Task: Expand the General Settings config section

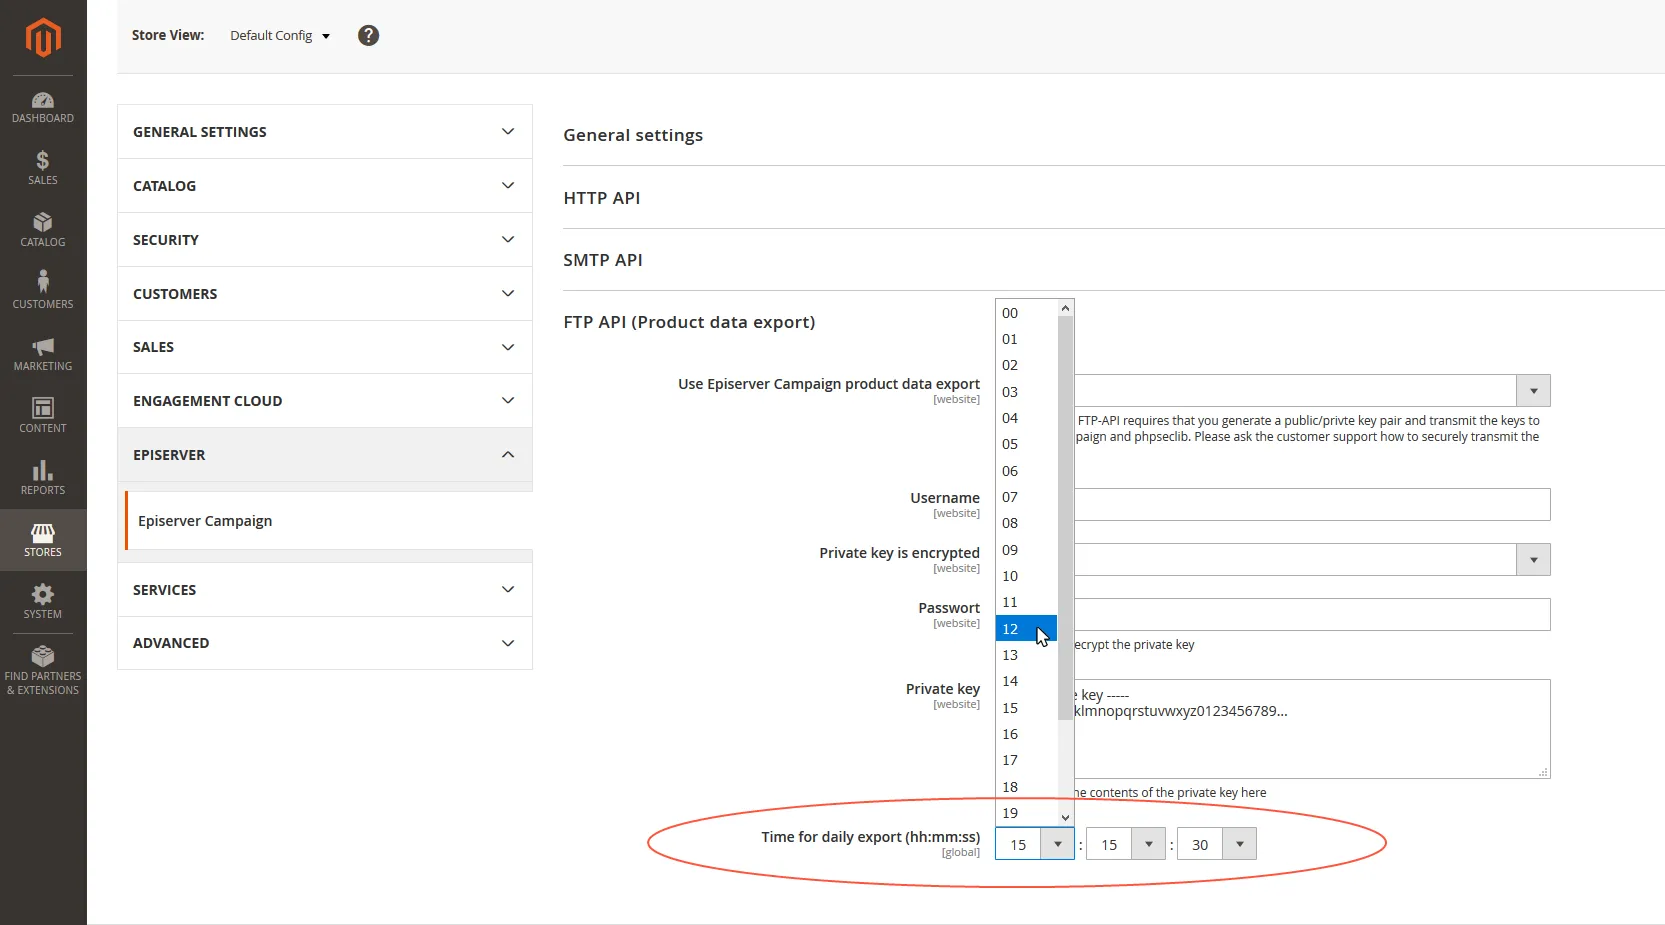Action: (325, 132)
